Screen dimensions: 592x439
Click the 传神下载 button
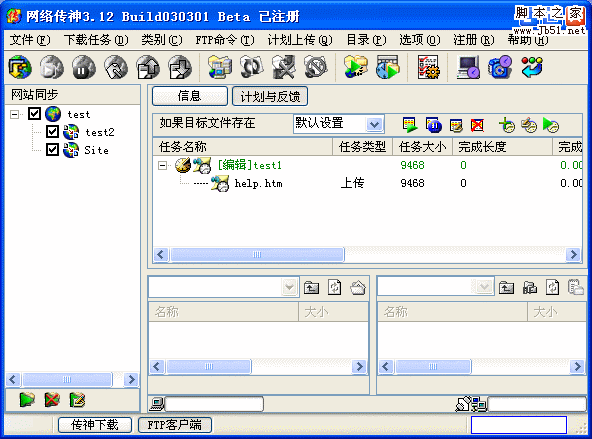(95, 425)
